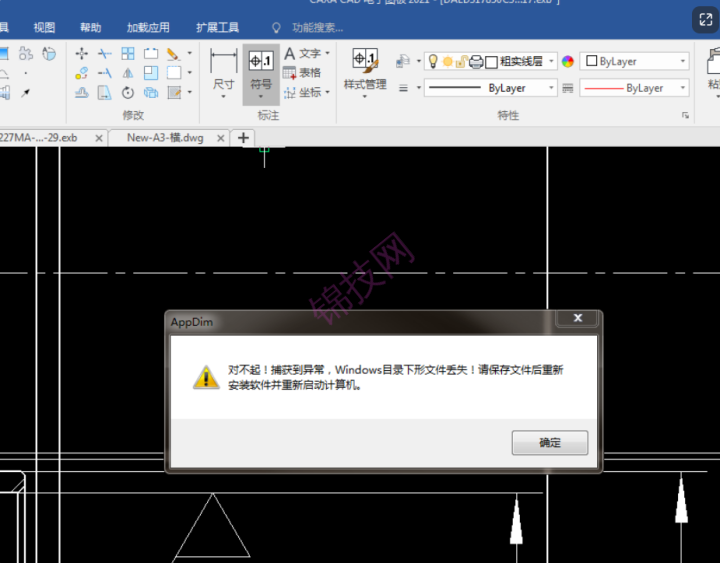Toggle layer padlock lock state
Image resolution: width=720 pixels, height=563 pixels.
(461, 61)
